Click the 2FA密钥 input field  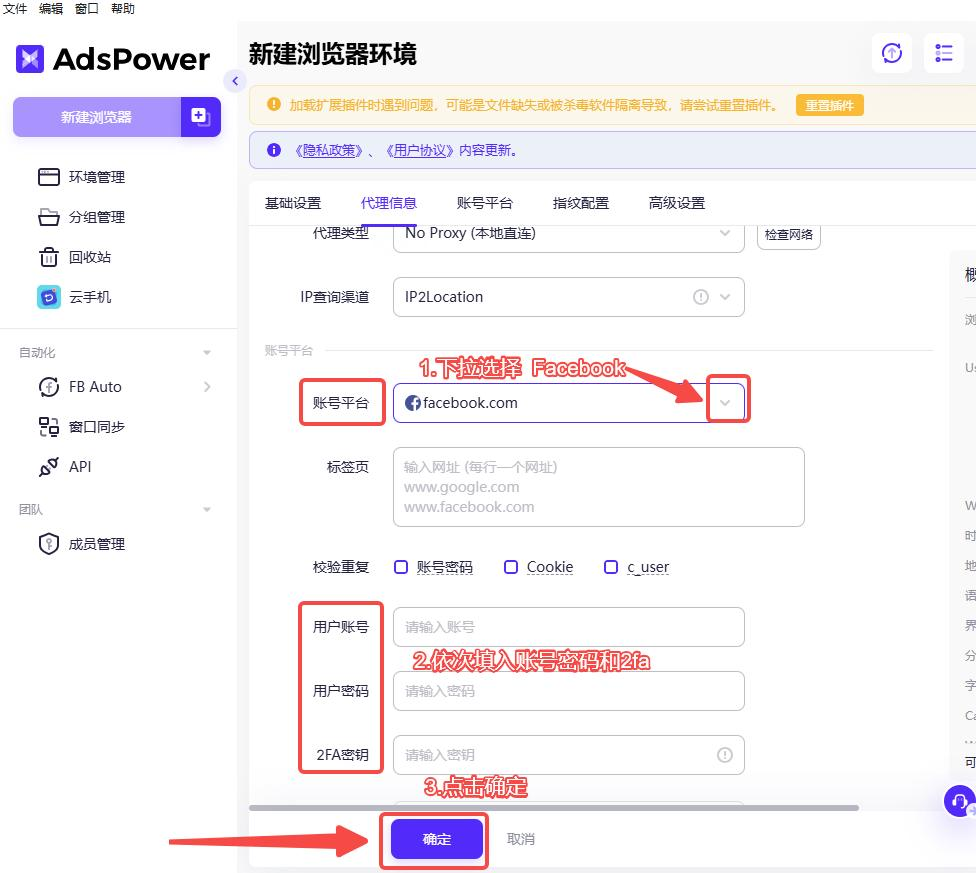[x=568, y=755]
